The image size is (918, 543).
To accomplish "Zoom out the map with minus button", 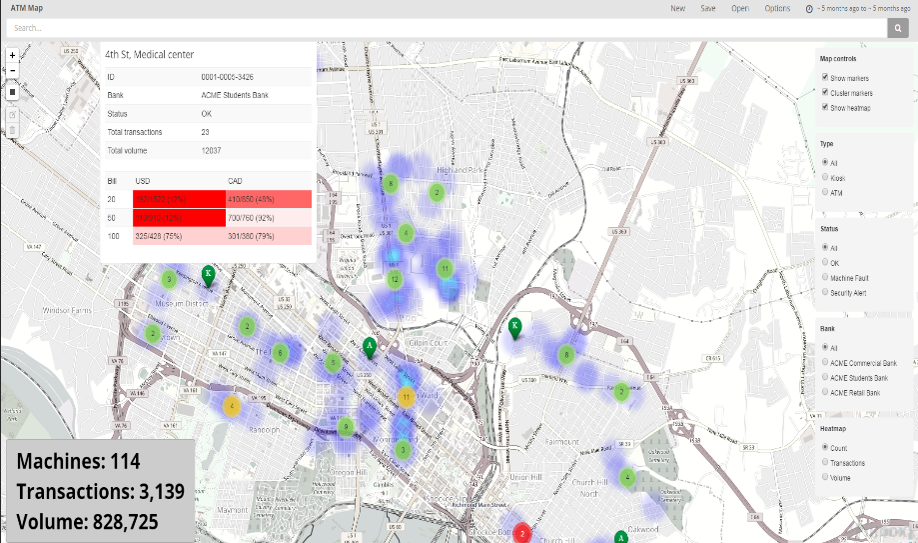I will (12, 70).
